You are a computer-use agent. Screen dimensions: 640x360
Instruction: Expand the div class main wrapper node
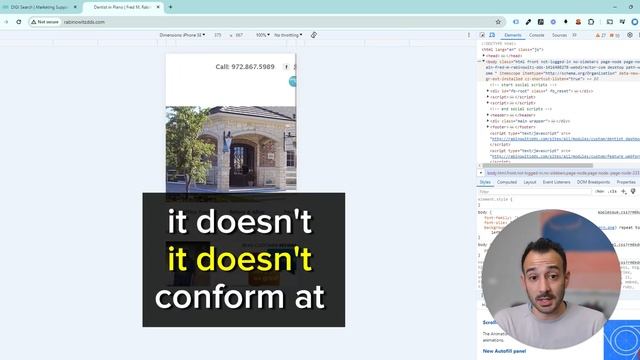coord(488,121)
